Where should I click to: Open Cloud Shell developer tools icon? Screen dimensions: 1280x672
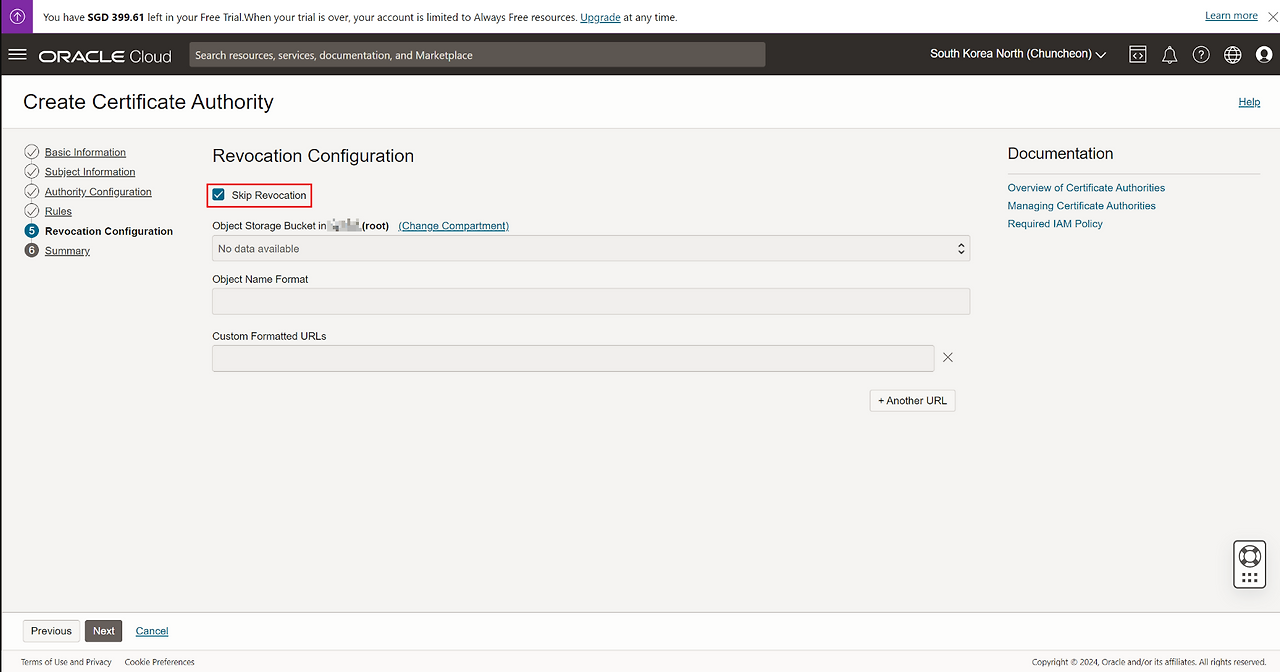(x=1138, y=55)
